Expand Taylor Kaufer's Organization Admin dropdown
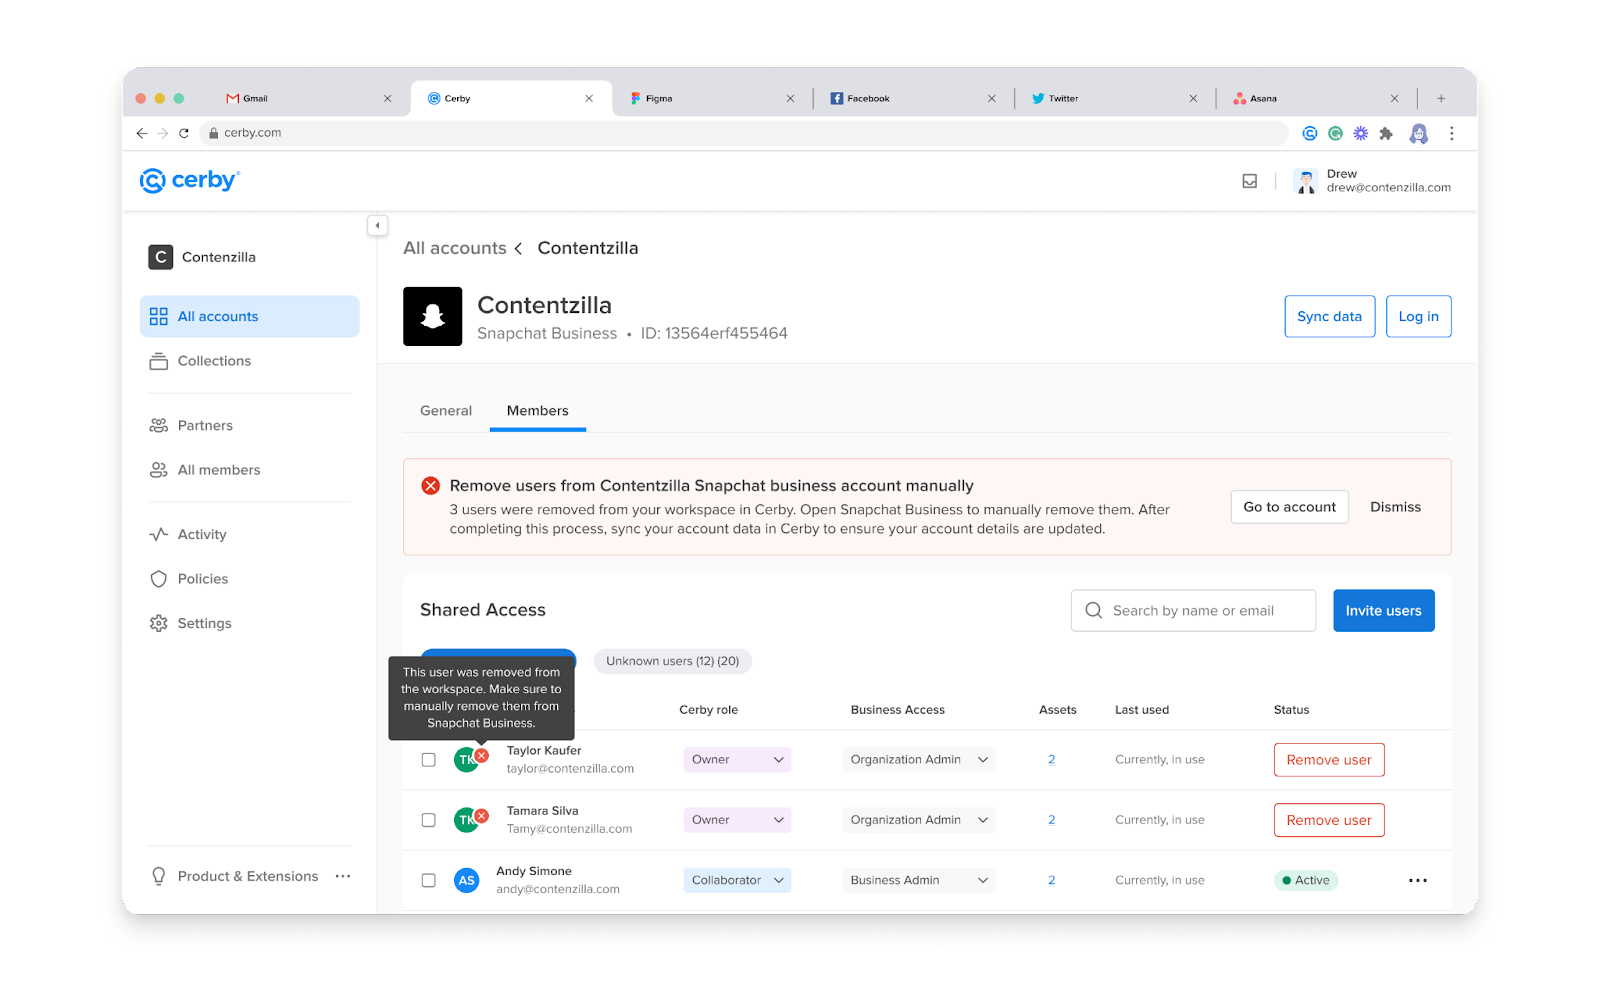1600x982 pixels. tap(918, 760)
